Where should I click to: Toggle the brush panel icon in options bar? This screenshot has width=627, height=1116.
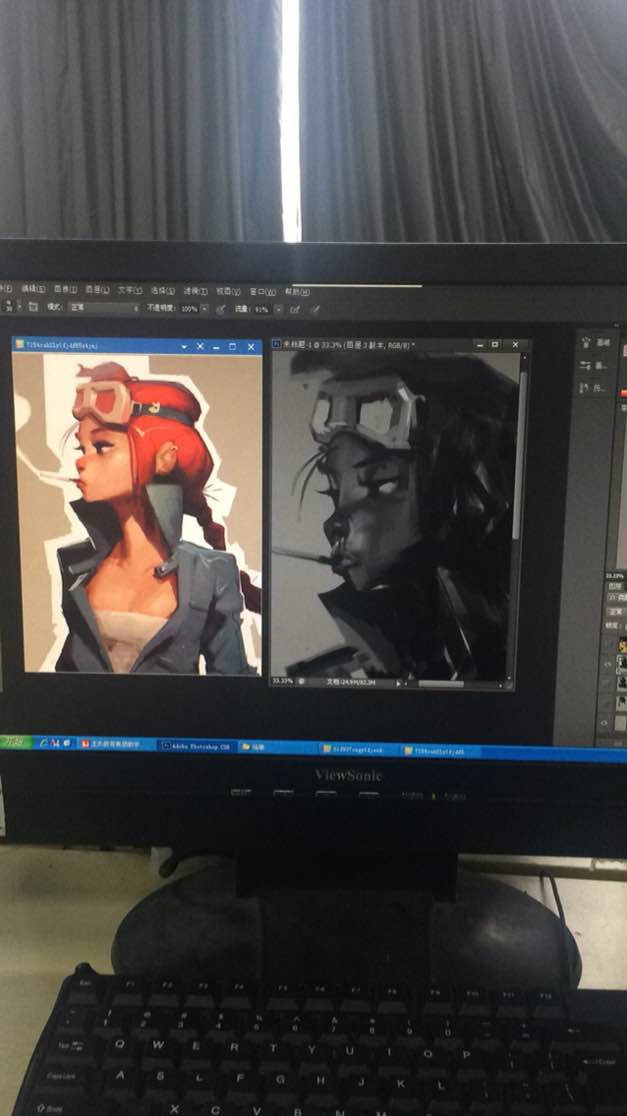pos(33,307)
